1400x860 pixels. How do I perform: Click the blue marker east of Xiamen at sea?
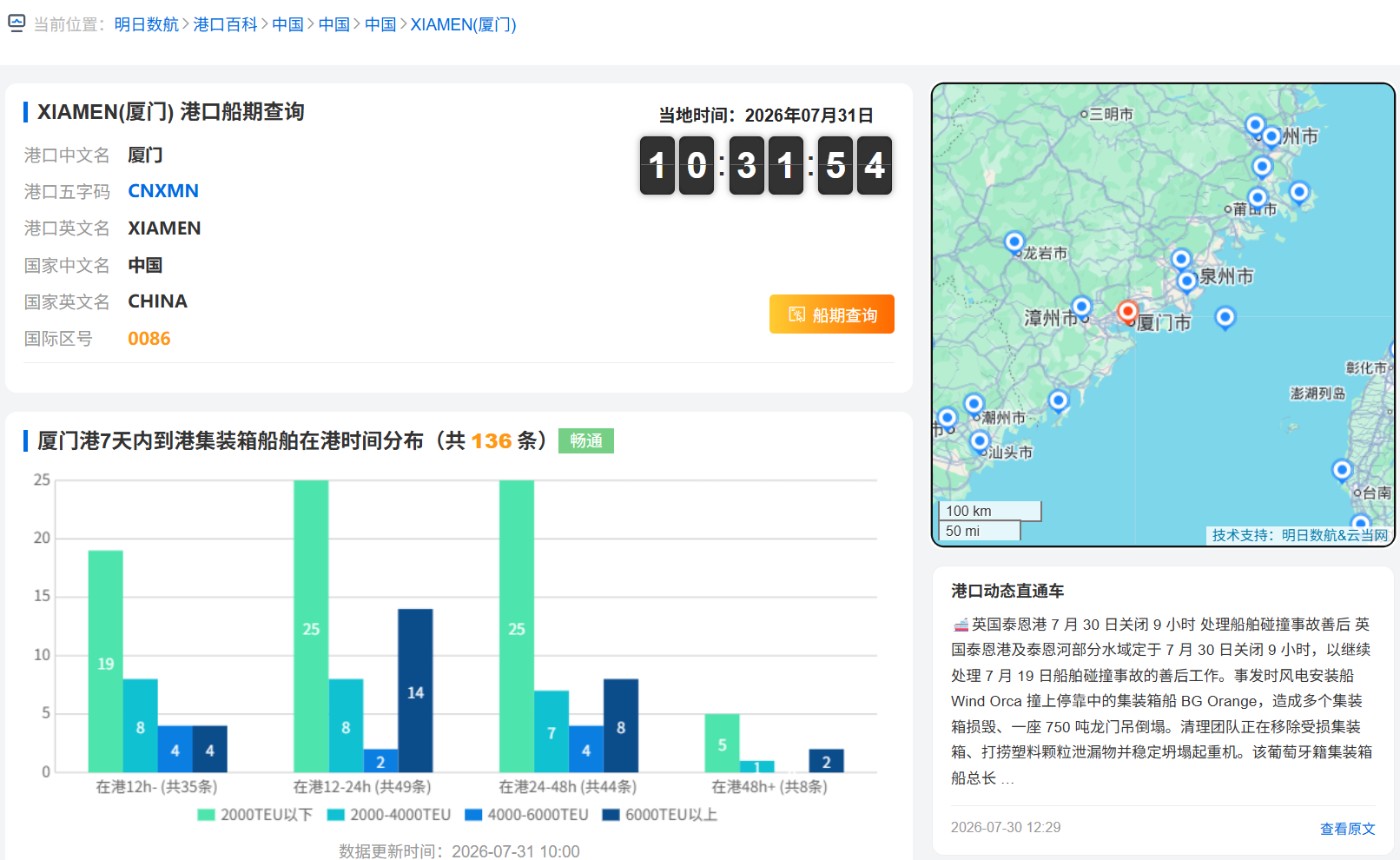point(1225,319)
